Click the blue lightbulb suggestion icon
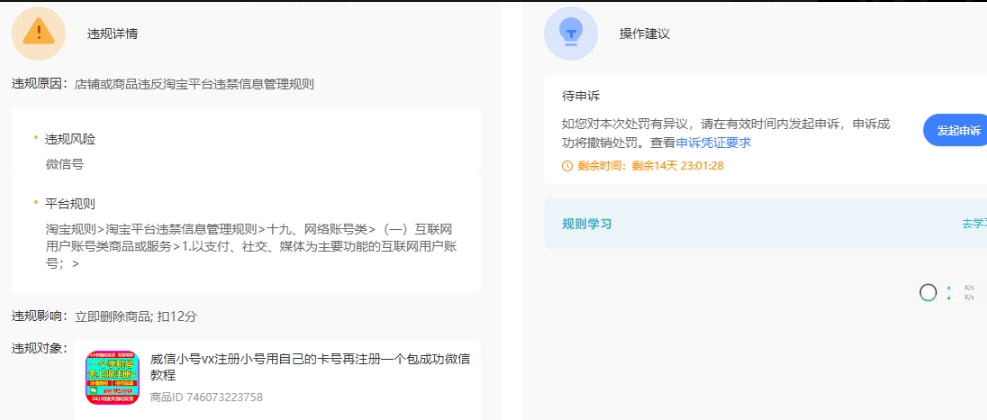 click(x=570, y=32)
